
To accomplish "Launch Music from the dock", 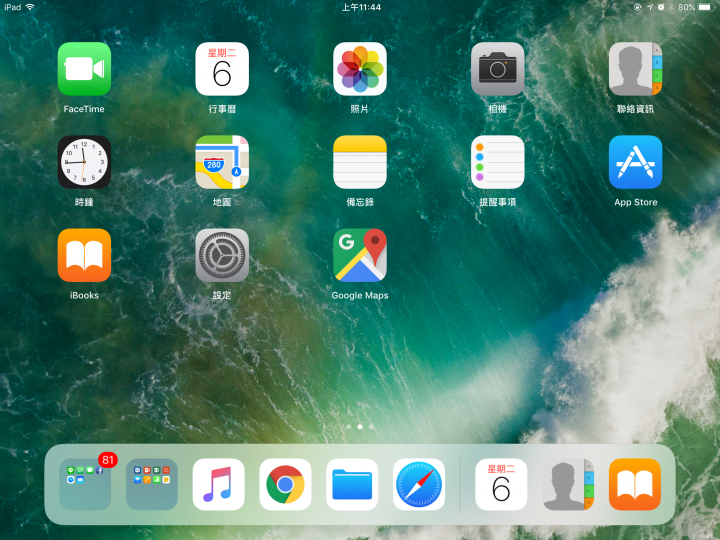I will tap(219, 484).
